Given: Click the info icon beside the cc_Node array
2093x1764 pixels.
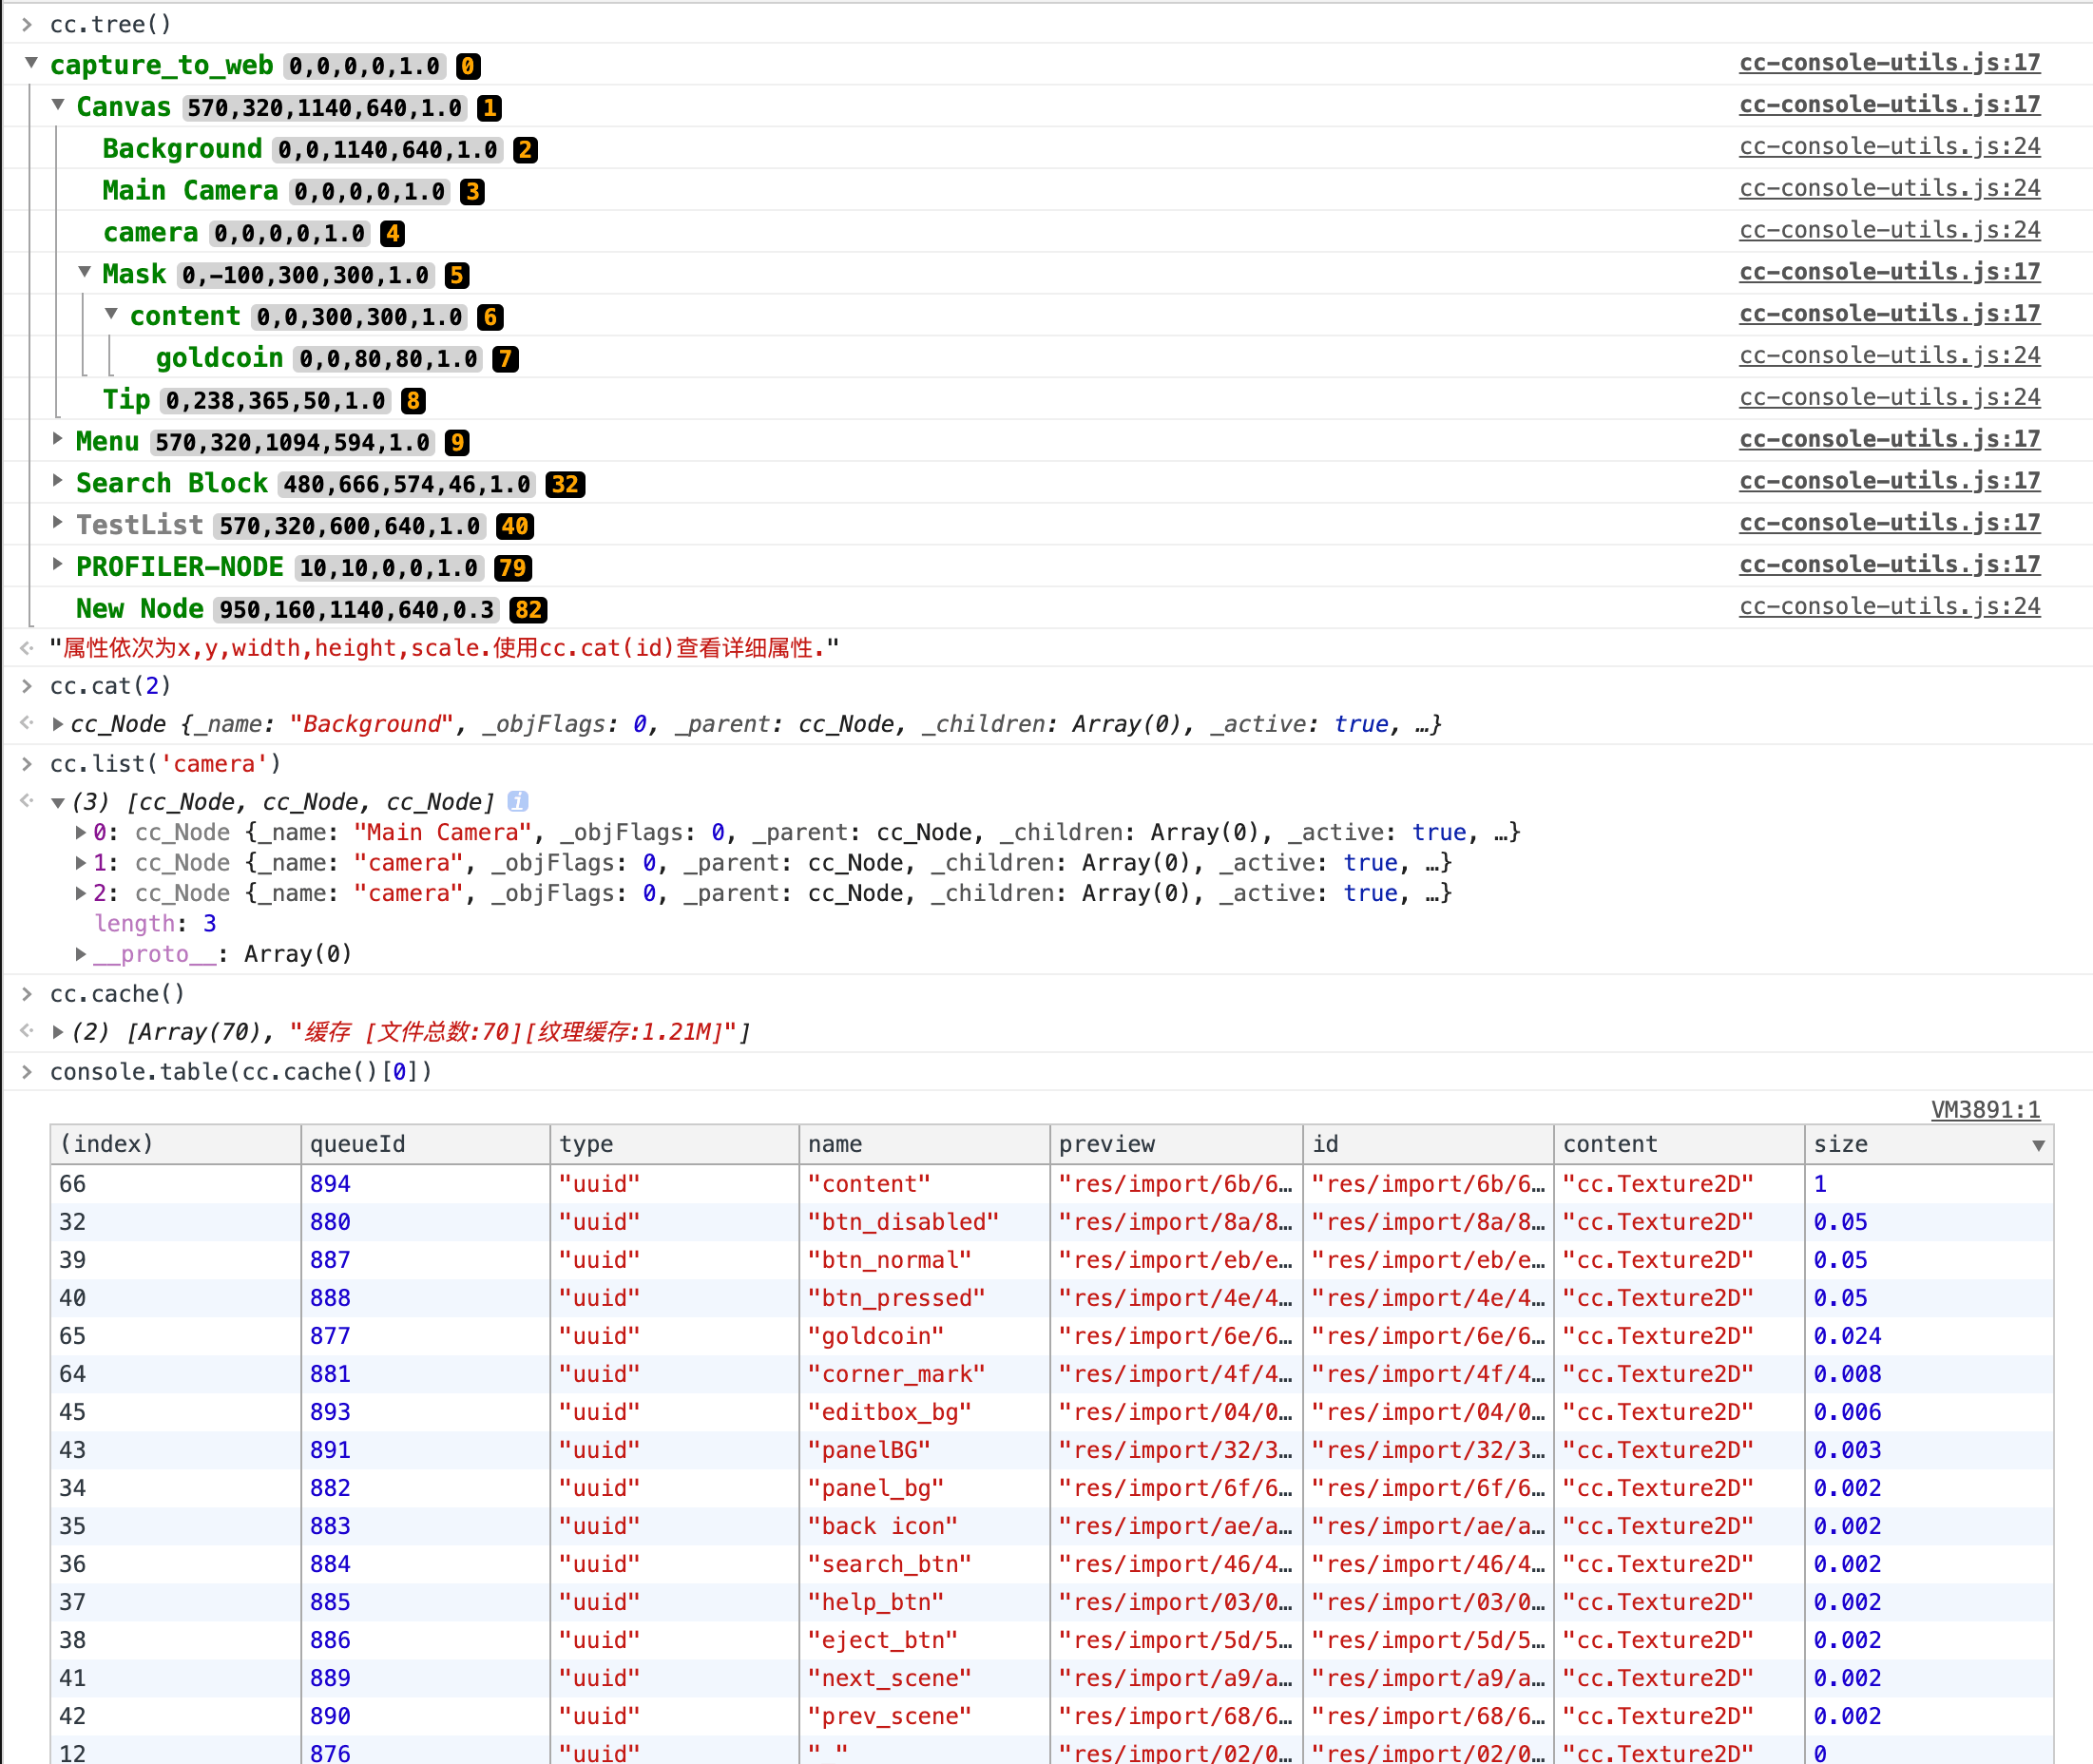Looking at the screenshot, I should (x=517, y=801).
